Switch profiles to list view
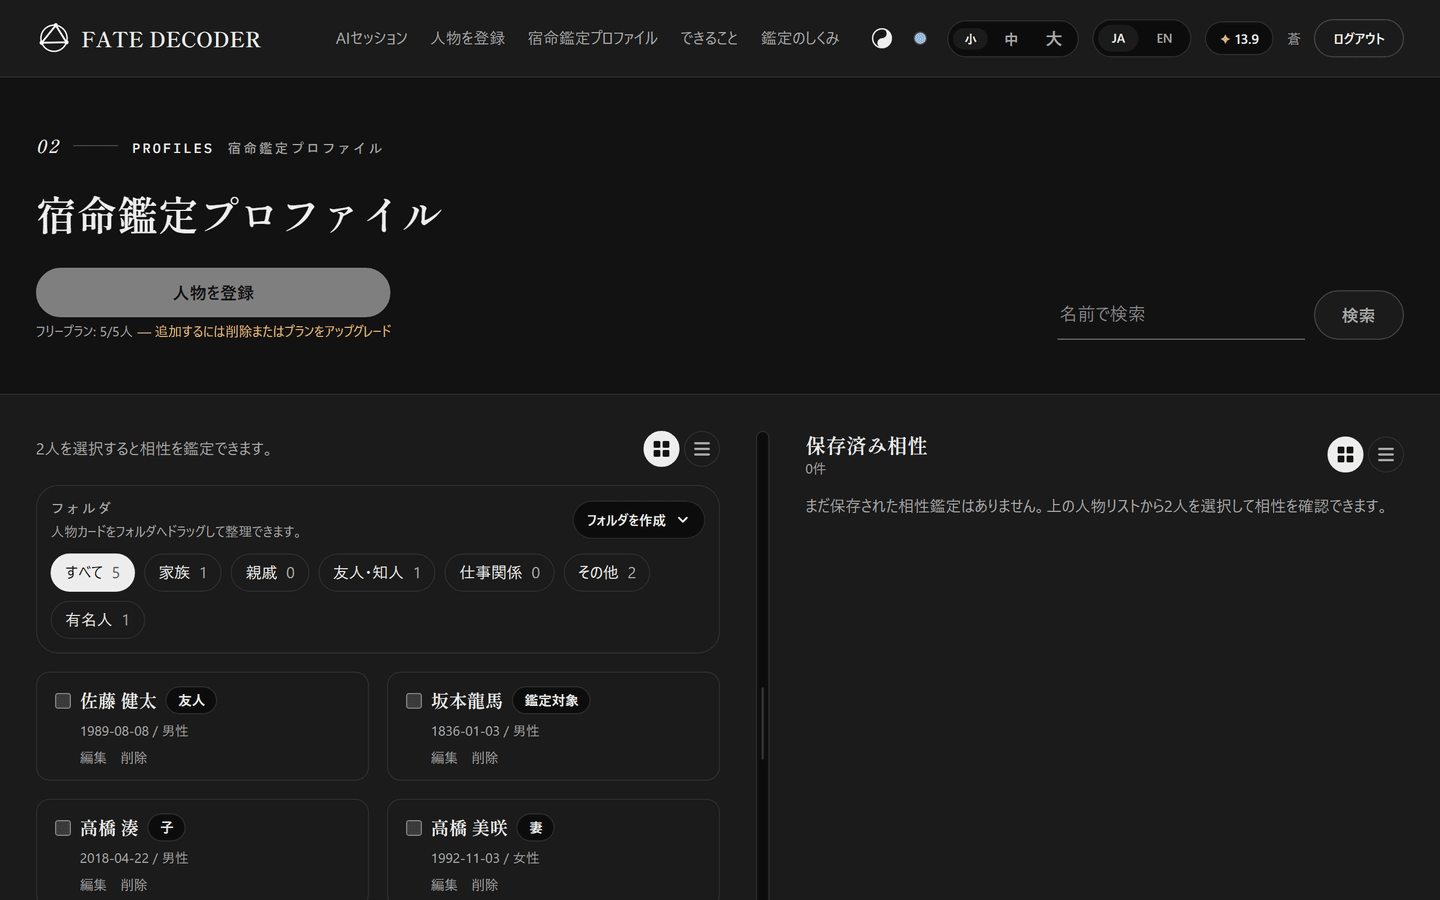1440x900 pixels. 702,449
